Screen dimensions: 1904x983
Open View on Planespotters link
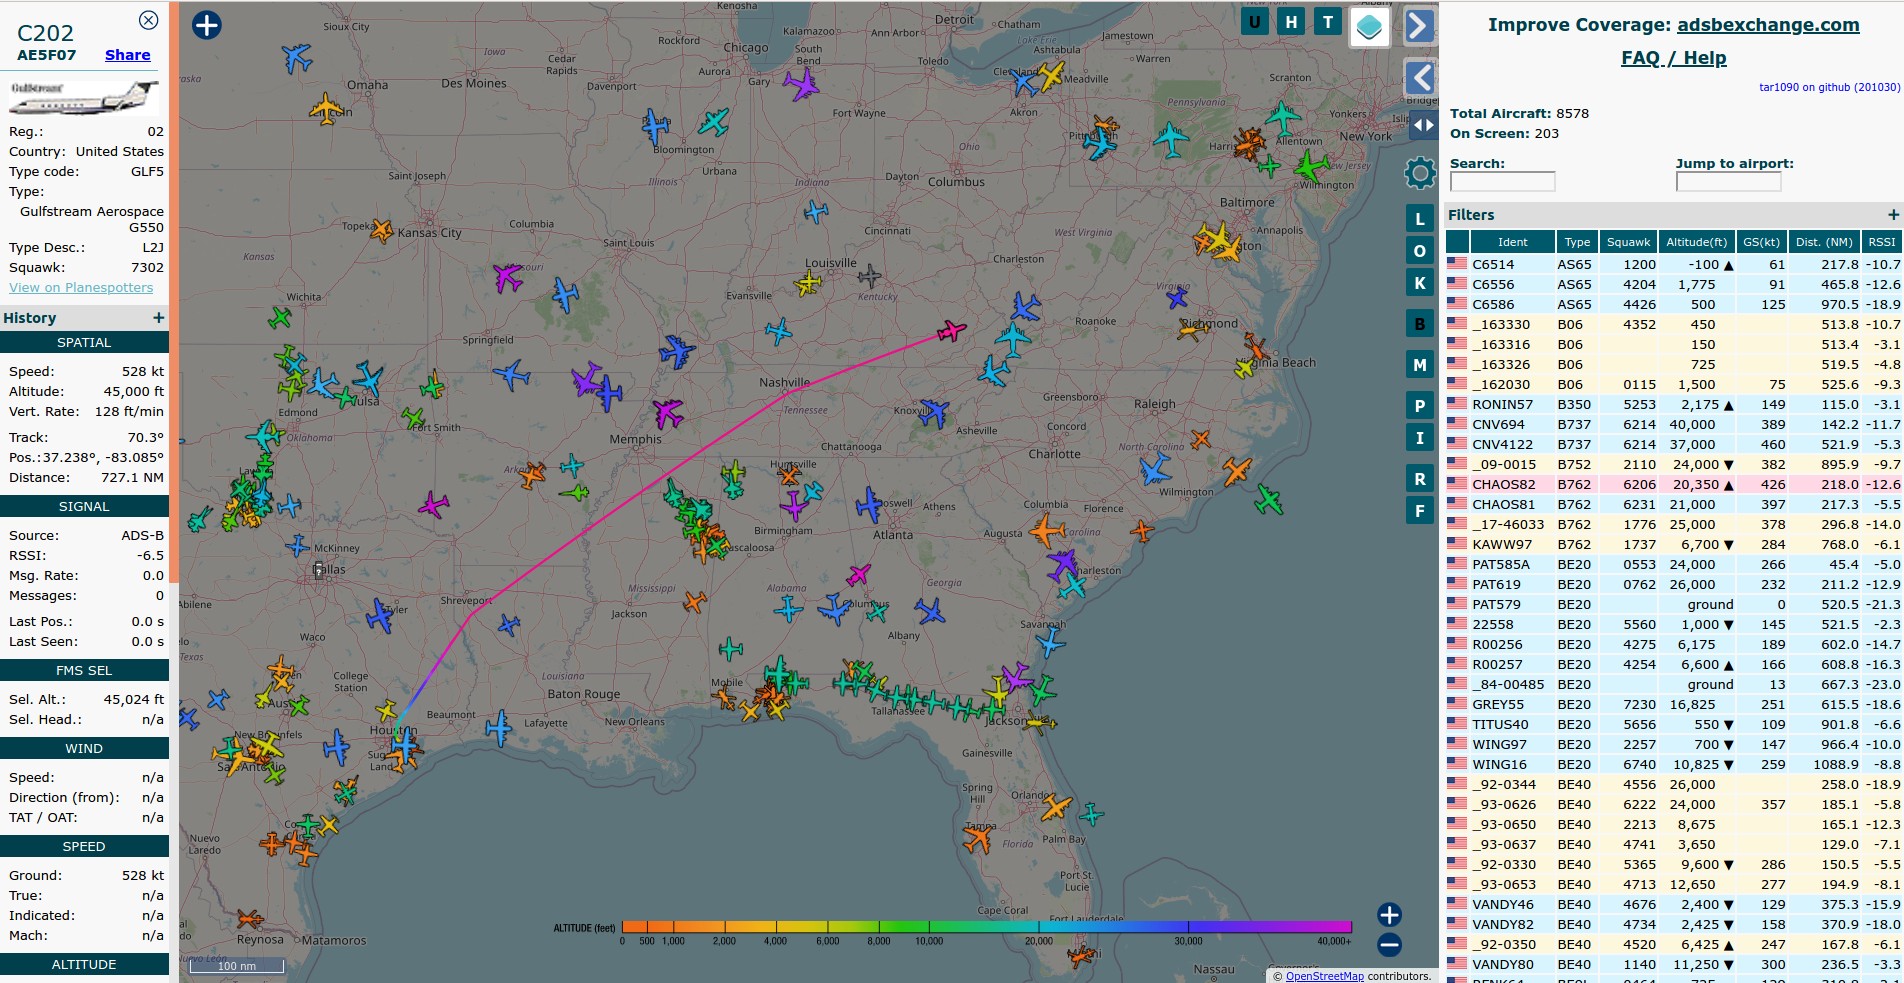(81, 287)
